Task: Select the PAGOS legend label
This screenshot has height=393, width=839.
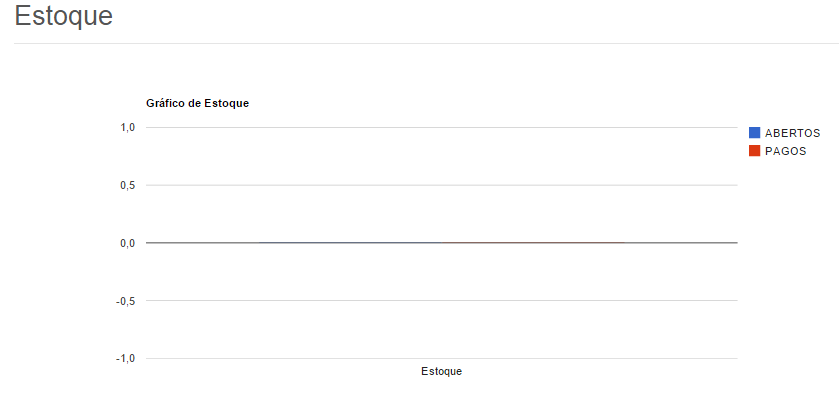Action: point(785,152)
